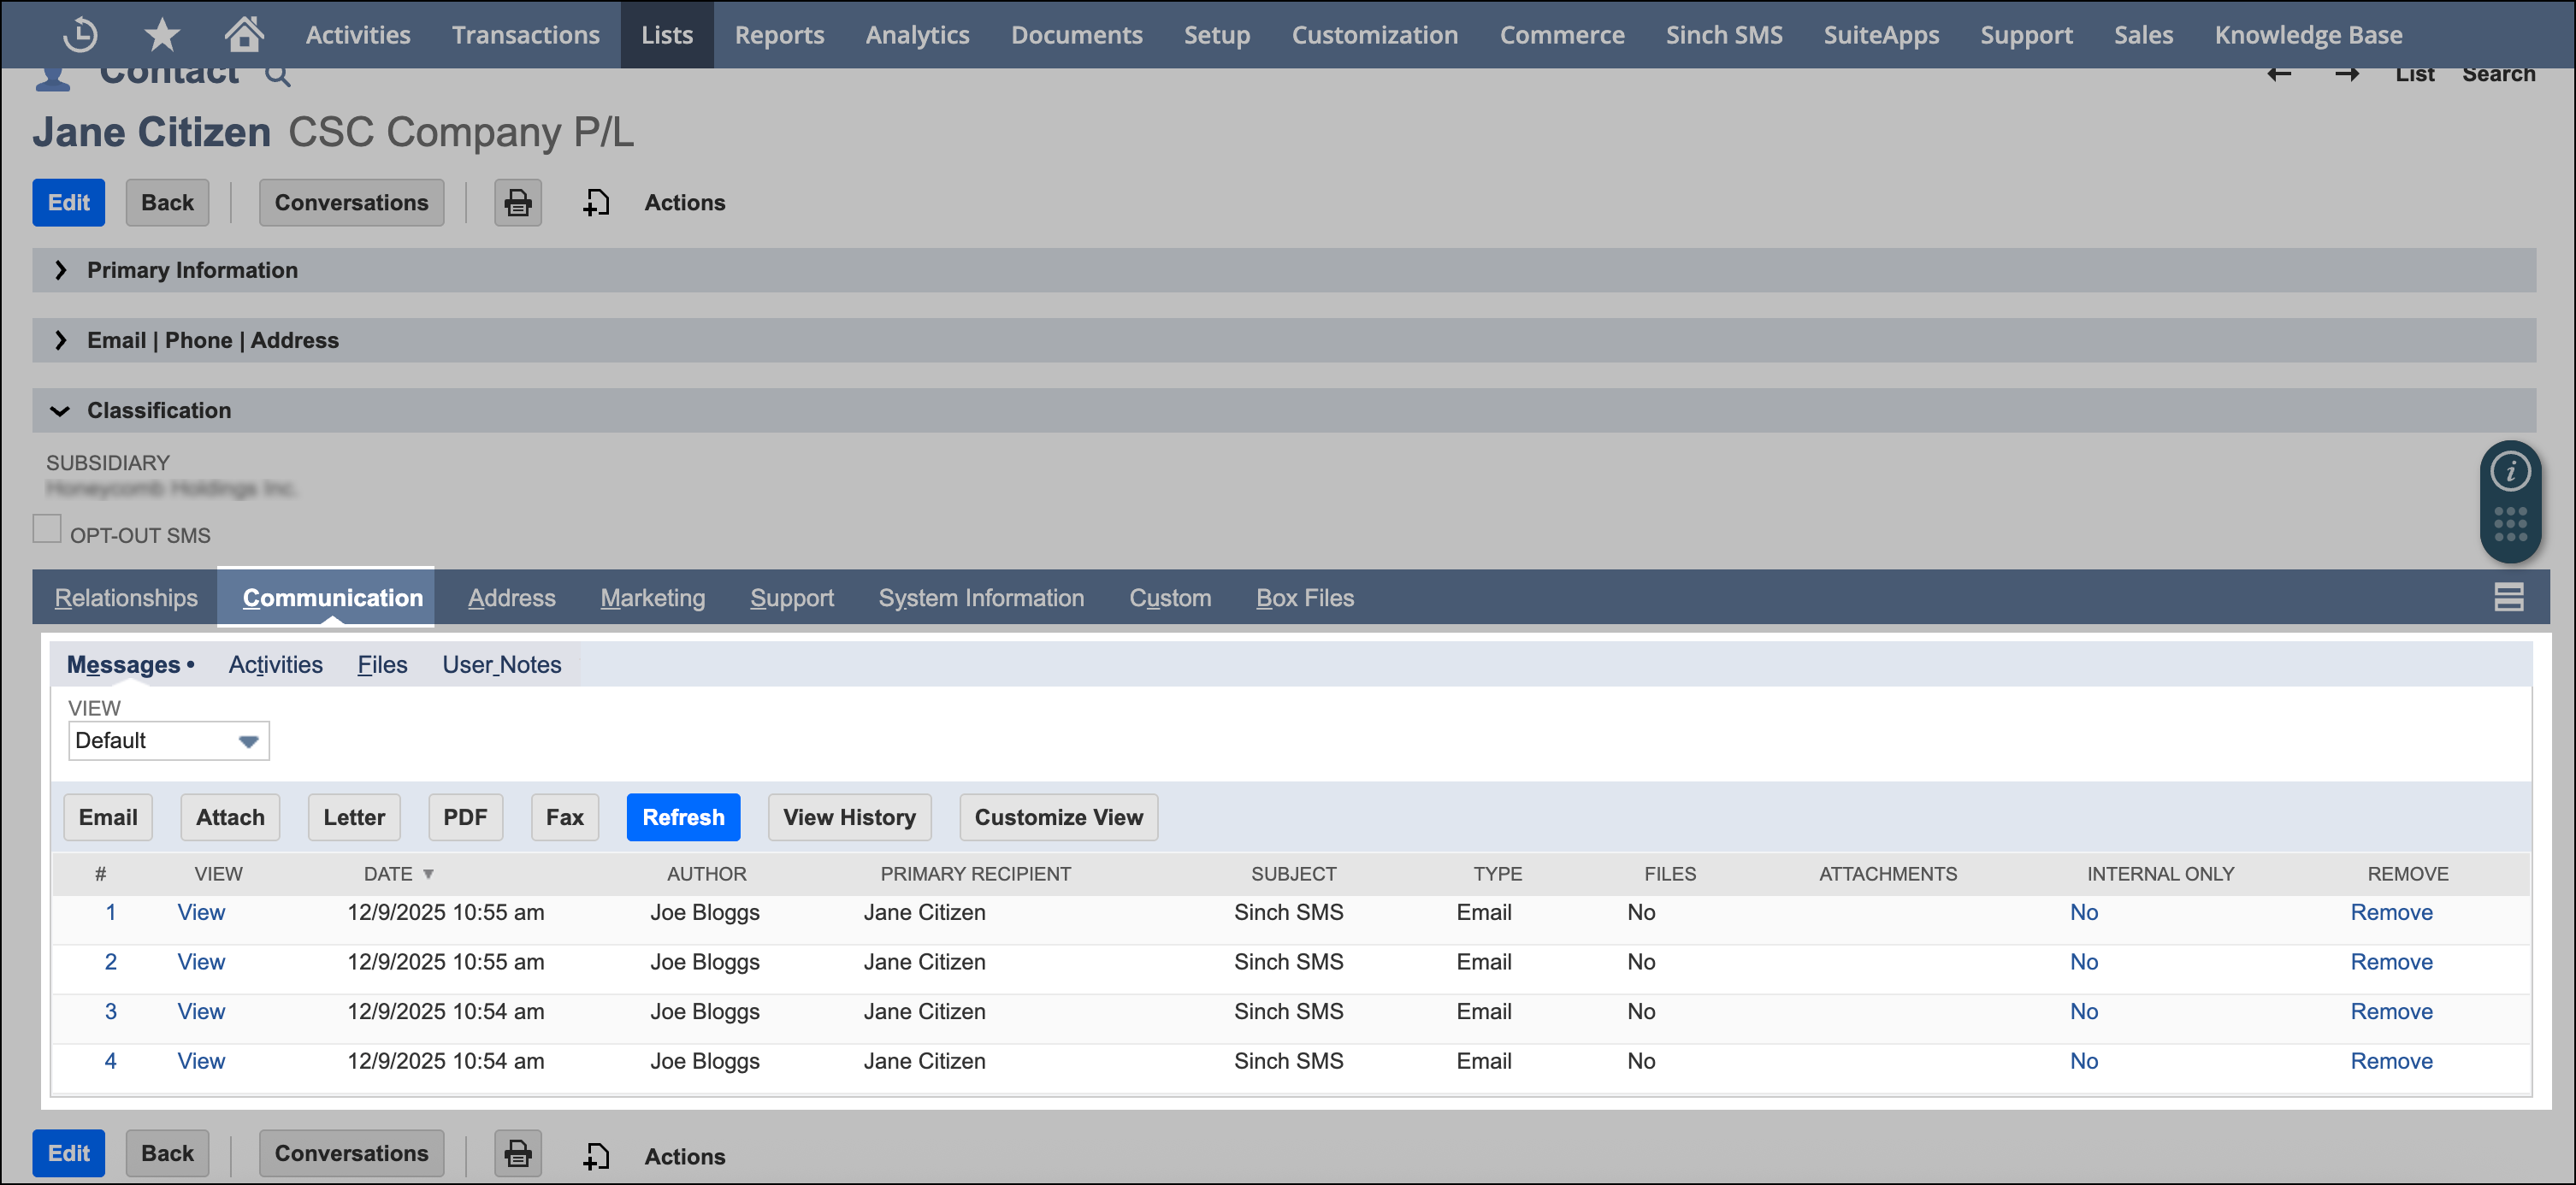Tick the OPT-OUT SMS checkbox
The height and width of the screenshot is (1185, 2576).
(x=47, y=529)
